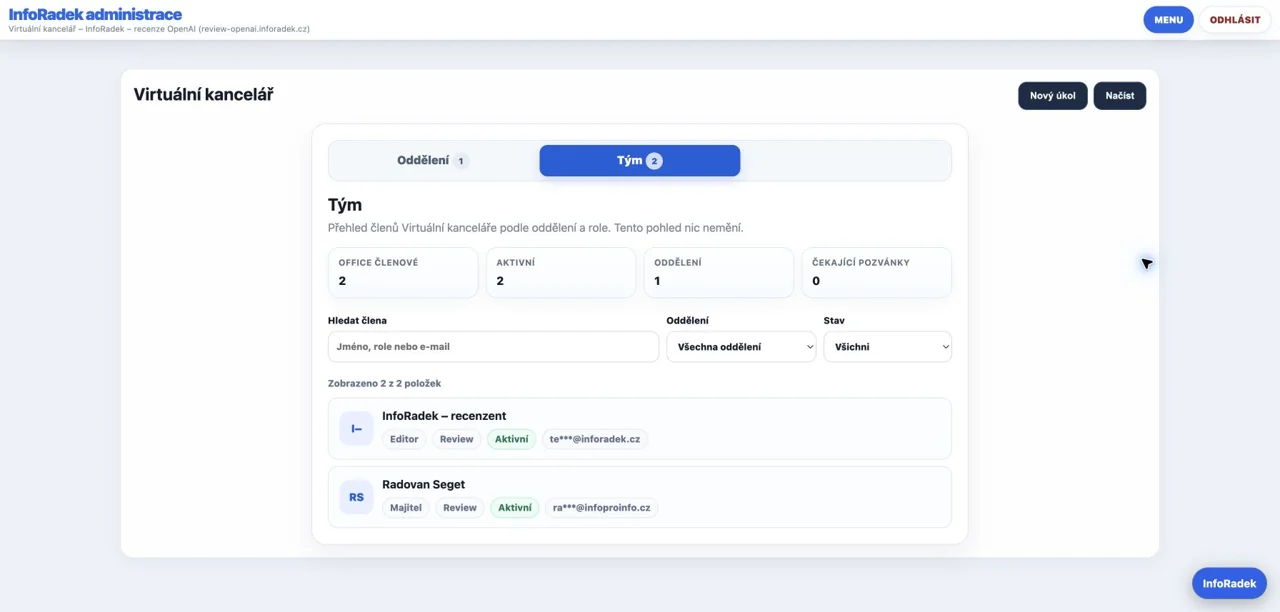This screenshot has height=612, width=1280.
Task: Click the ra***@infoproinfo.cz email badge
Action: click(602, 508)
